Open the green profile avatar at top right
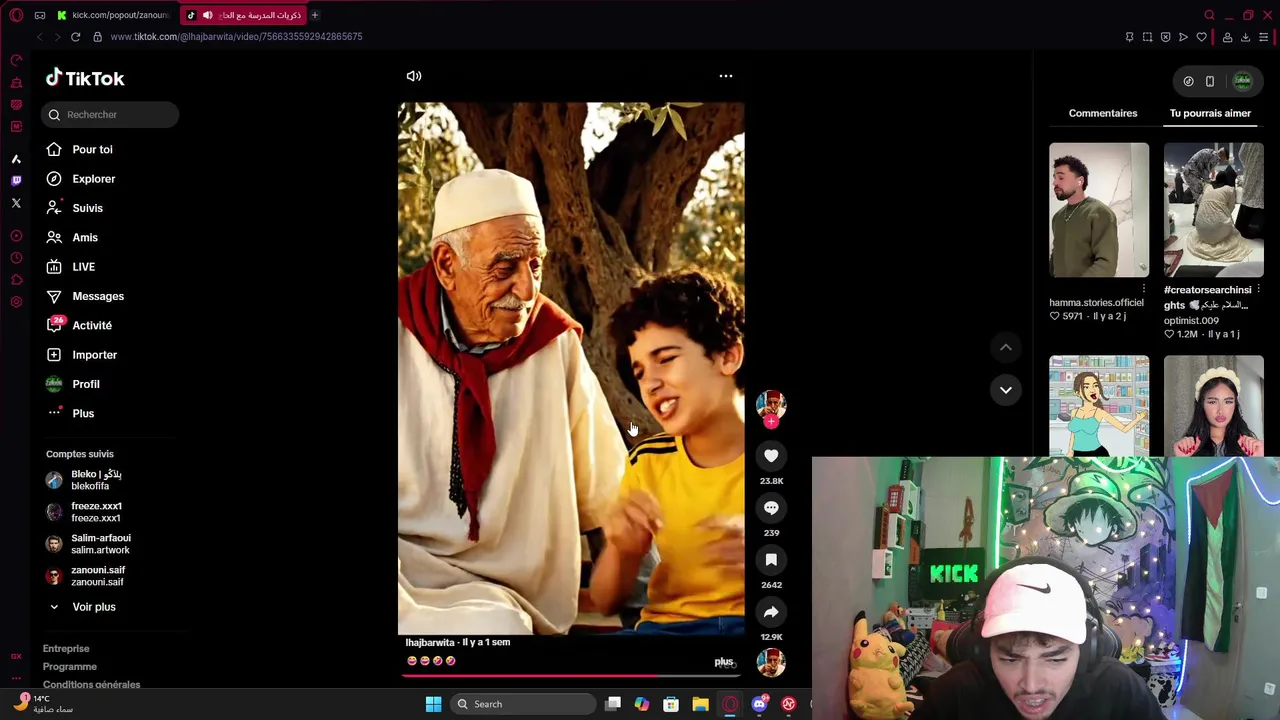The height and width of the screenshot is (720, 1280). coord(1243,81)
